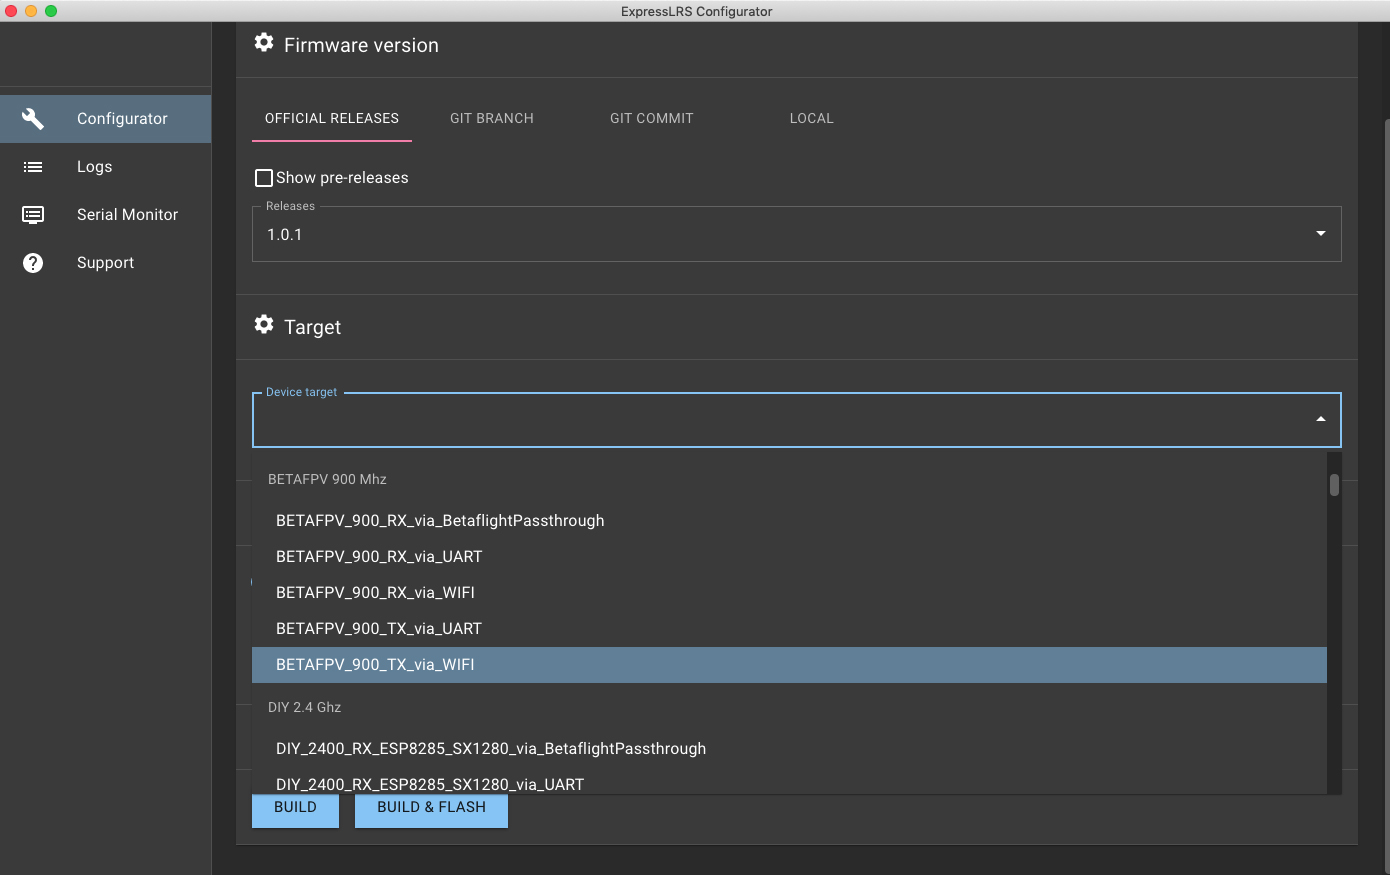Open the Configurator wrench icon
The height and width of the screenshot is (875, 1390).
coord(33,118)
